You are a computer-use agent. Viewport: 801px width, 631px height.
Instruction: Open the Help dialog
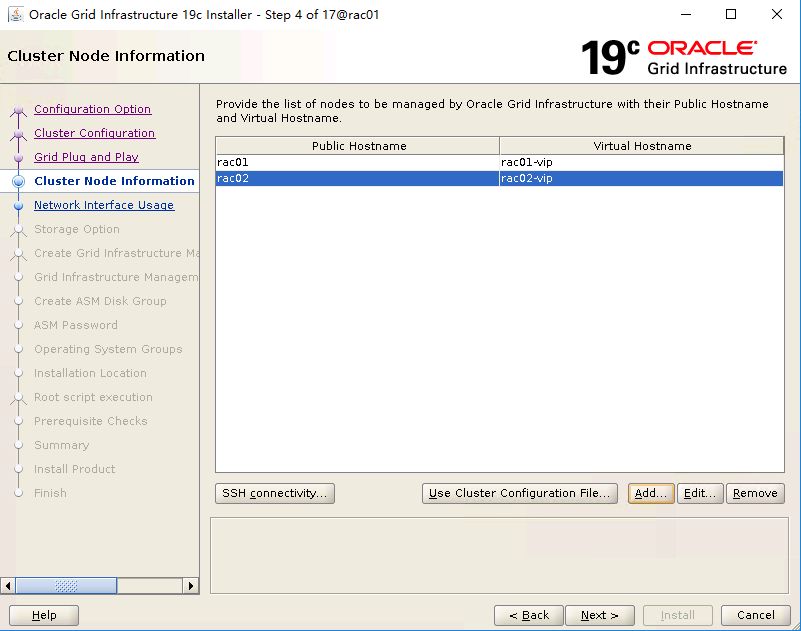(44, 615)
